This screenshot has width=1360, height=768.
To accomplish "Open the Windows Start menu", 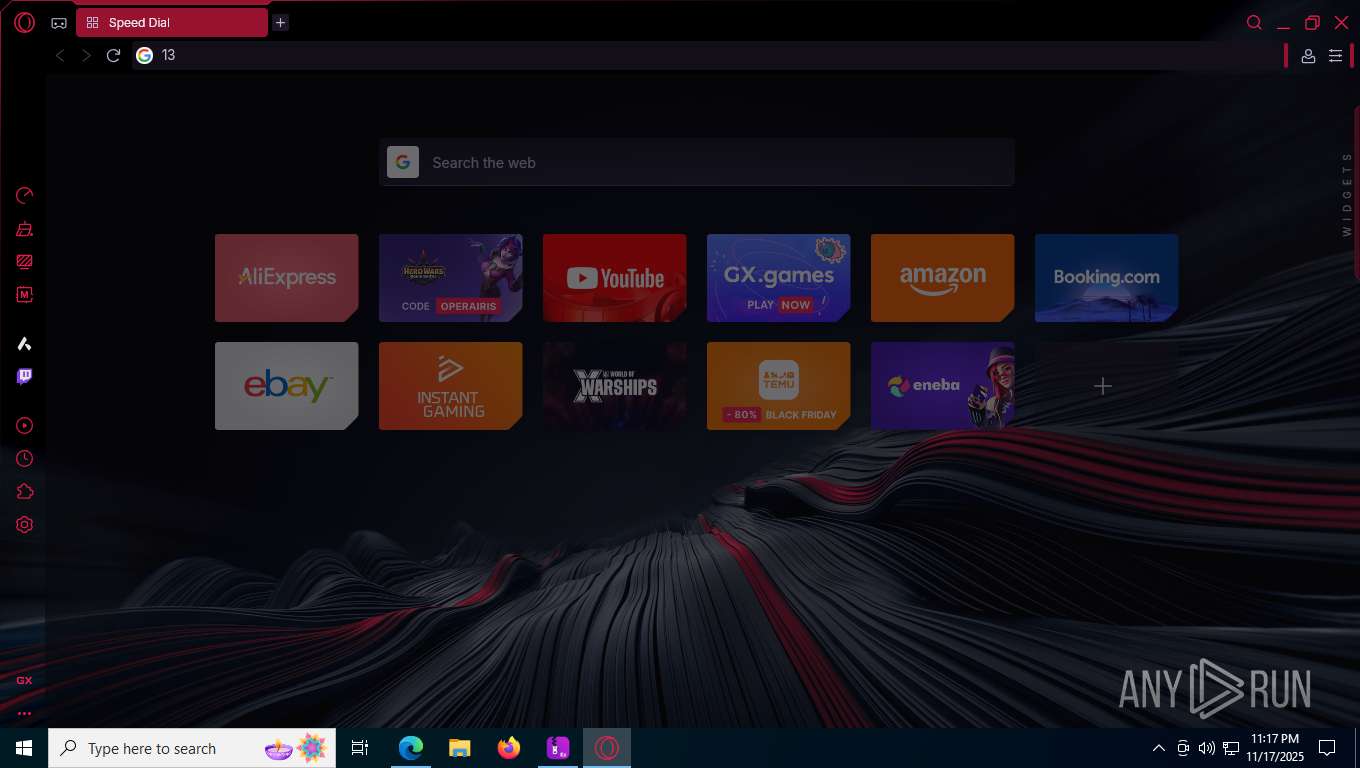I will (24, 748).
